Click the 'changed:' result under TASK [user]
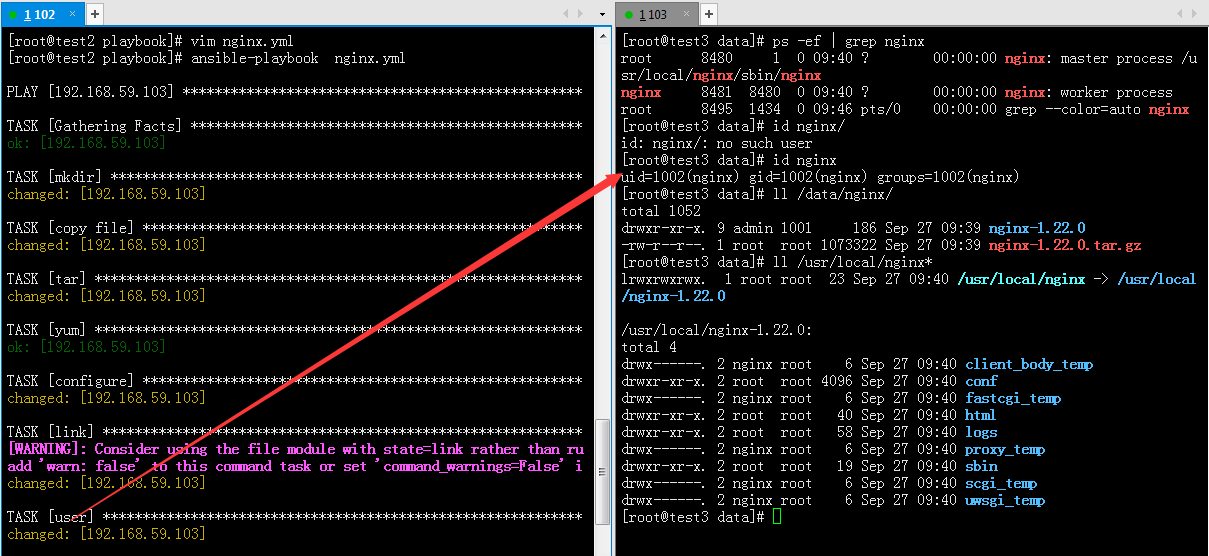This screenshot has width=1209, height=556. tap(106, 534)
